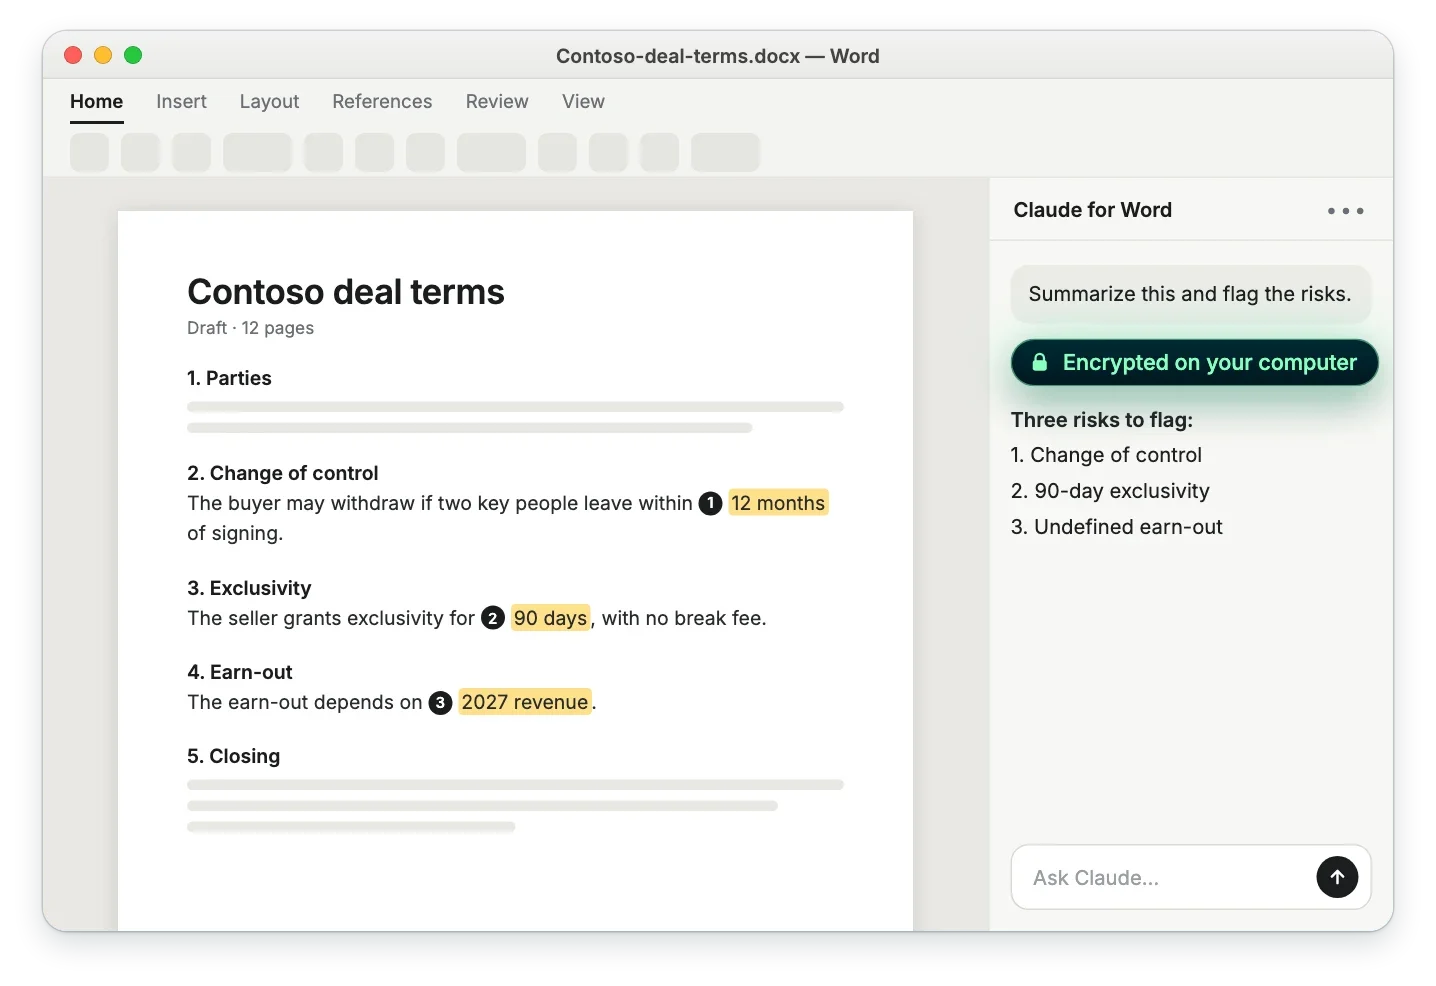Switch to the View tab
1436x986 pixels.
(583, 101)
